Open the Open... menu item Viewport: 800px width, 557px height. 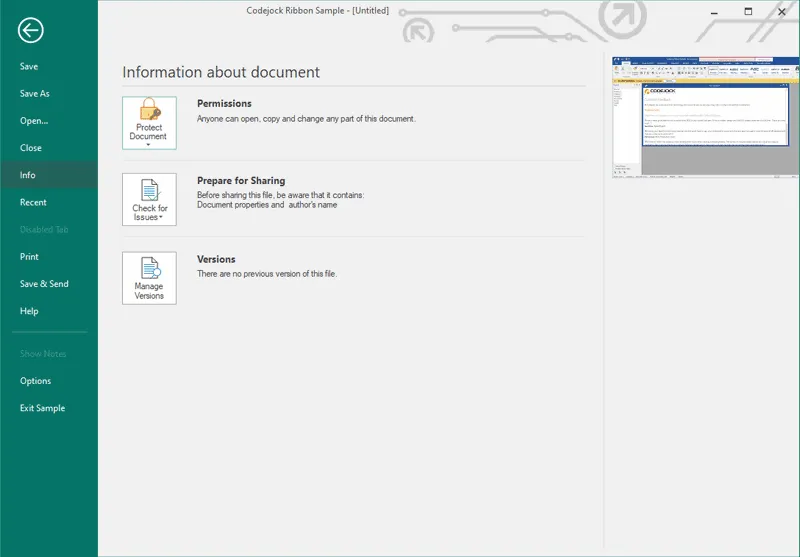(x=34, y=121)
